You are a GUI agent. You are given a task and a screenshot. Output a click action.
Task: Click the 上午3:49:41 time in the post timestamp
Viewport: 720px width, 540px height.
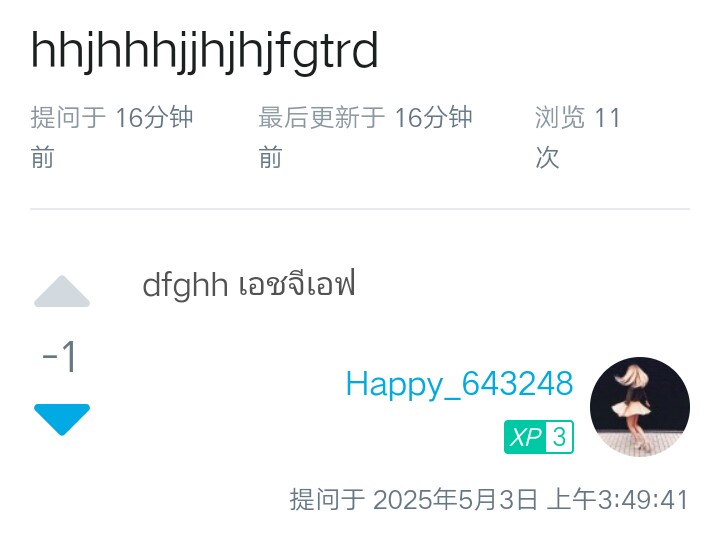click(x=618, y=500)
